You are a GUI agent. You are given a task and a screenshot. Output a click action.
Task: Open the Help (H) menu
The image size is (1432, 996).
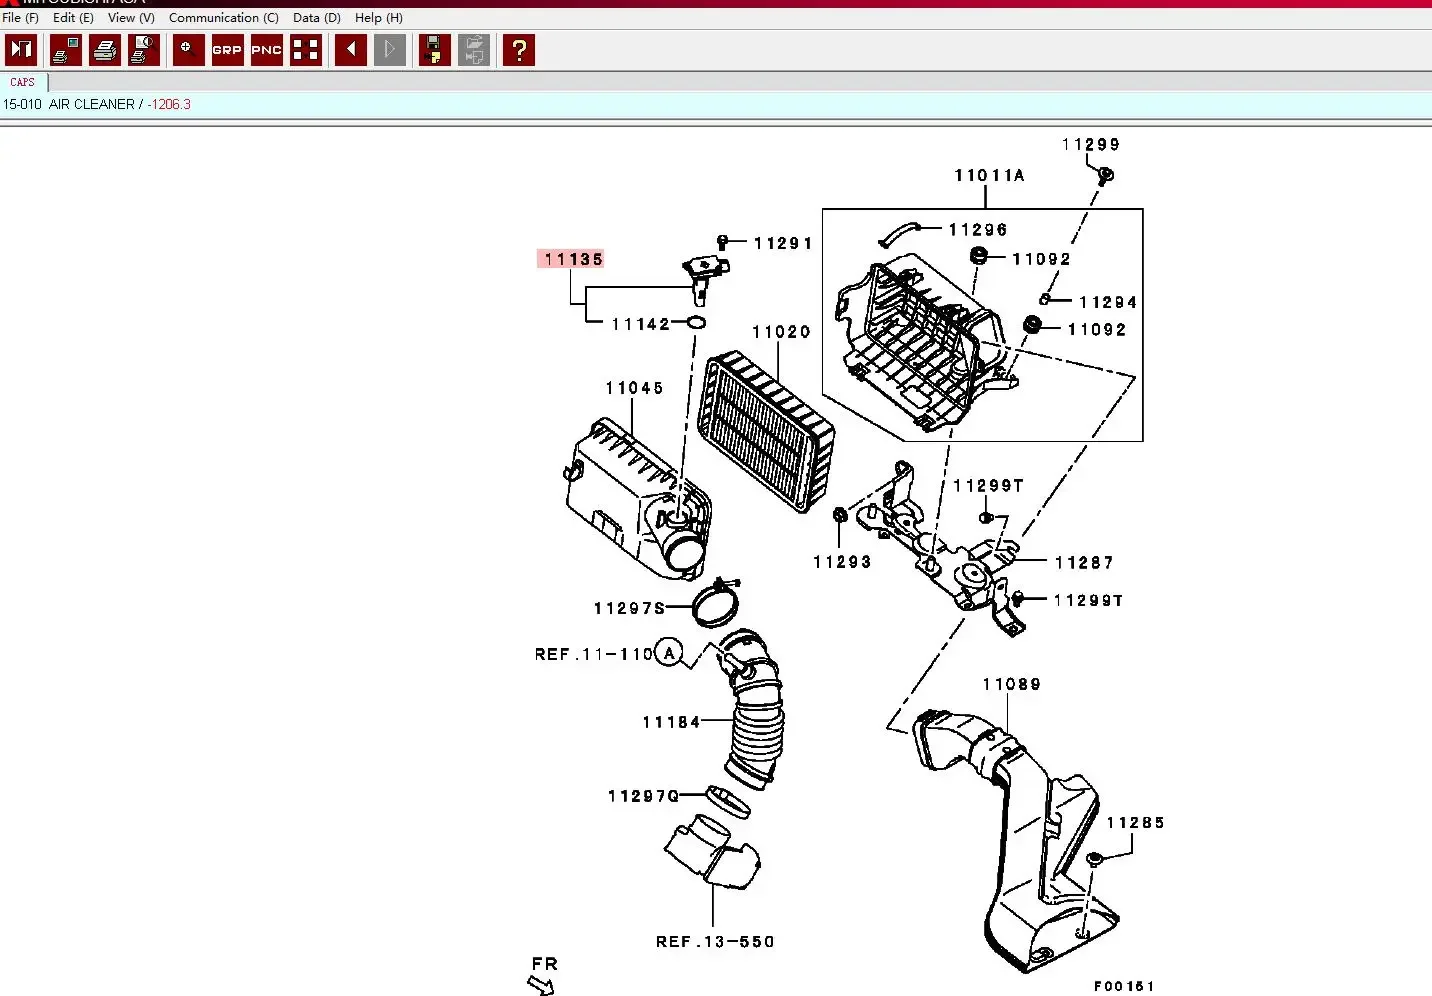tap(379, 18)
